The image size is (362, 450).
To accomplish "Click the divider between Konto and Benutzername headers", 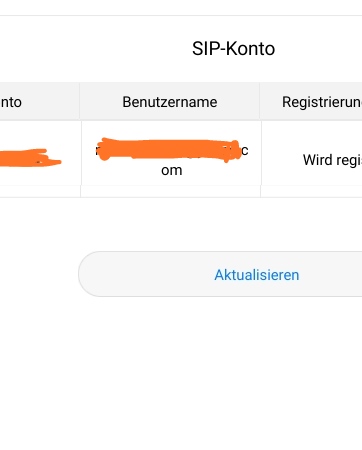I will [x=80, y=101].
